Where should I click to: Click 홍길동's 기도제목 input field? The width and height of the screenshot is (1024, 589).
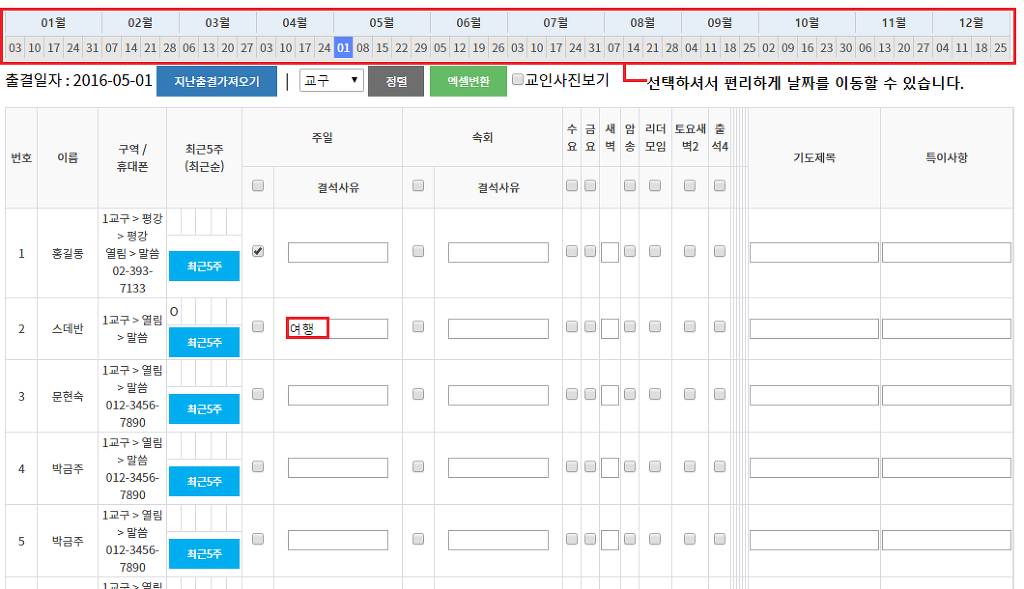coord(814,253)
